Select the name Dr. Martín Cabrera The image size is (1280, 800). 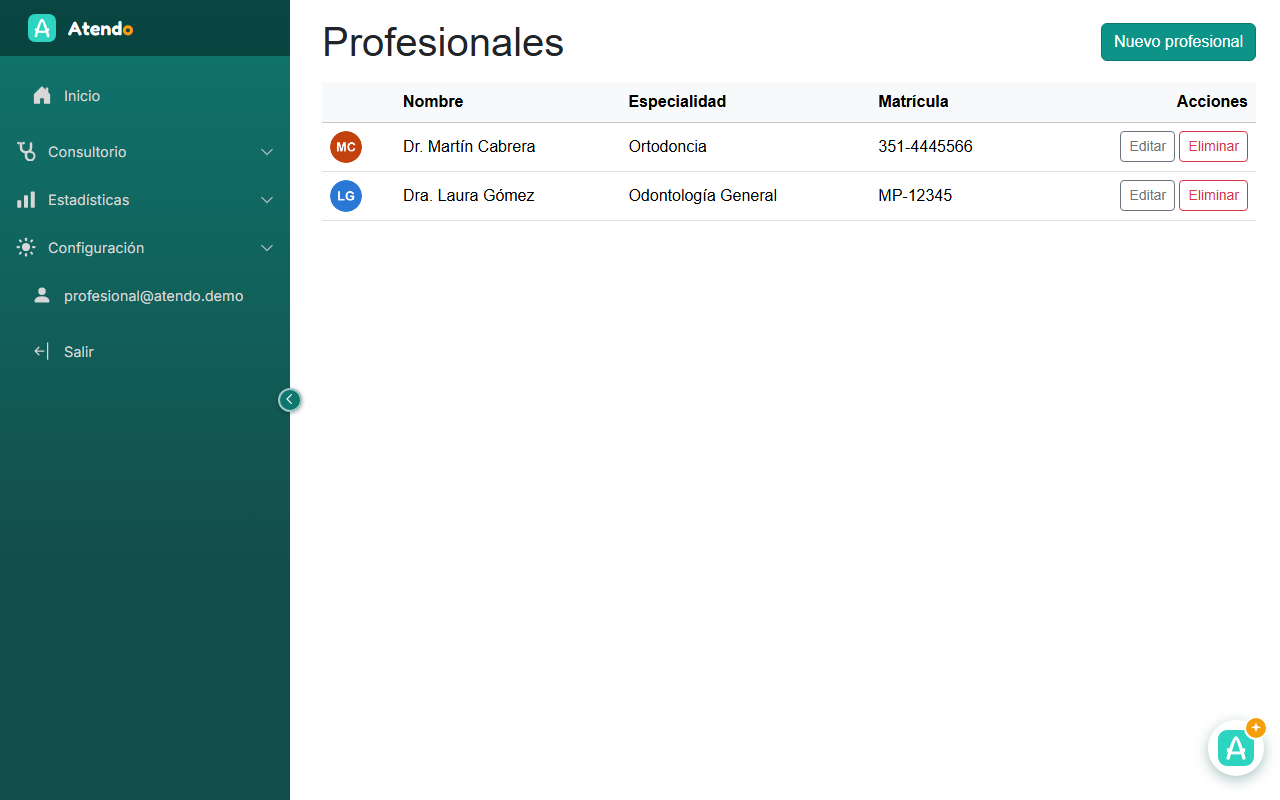(469, 147)
